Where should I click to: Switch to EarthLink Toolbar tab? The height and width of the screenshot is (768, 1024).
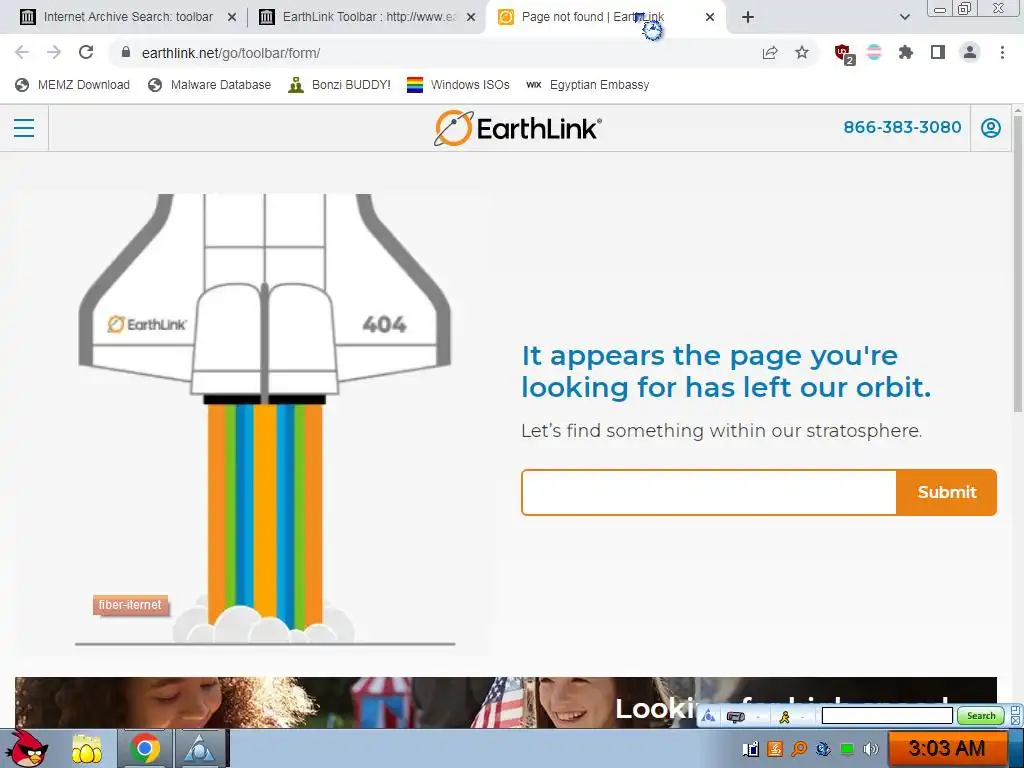pyautogui.click(x=369, y=17)
